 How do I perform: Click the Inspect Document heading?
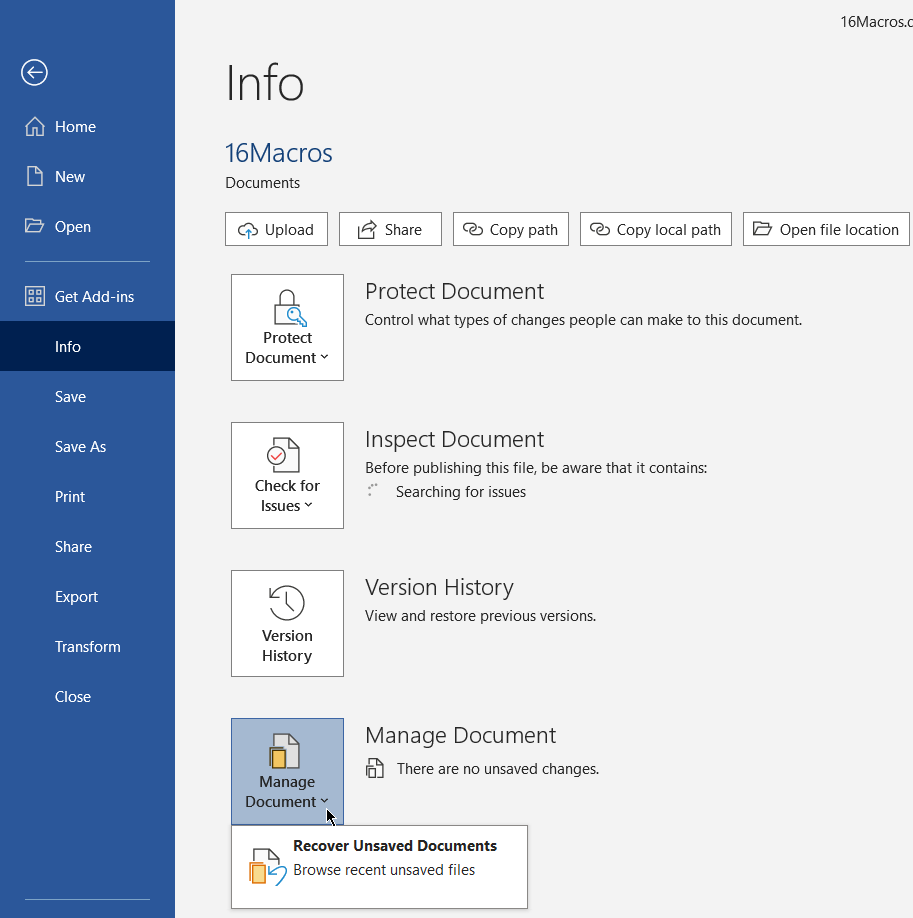click(454, 439)
